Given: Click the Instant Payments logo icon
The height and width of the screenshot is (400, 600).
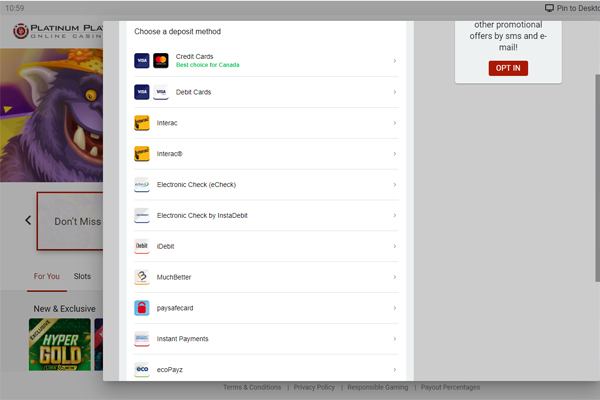Looking at the screenshot, I should point(142,339).
